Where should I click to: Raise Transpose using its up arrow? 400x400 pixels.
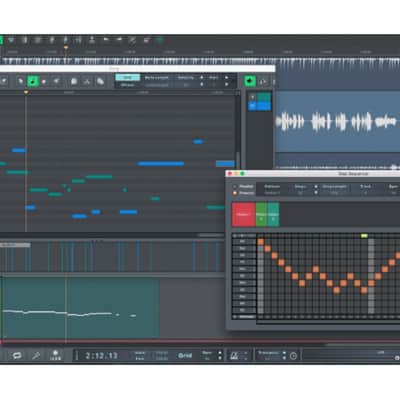tap(284, 353)
